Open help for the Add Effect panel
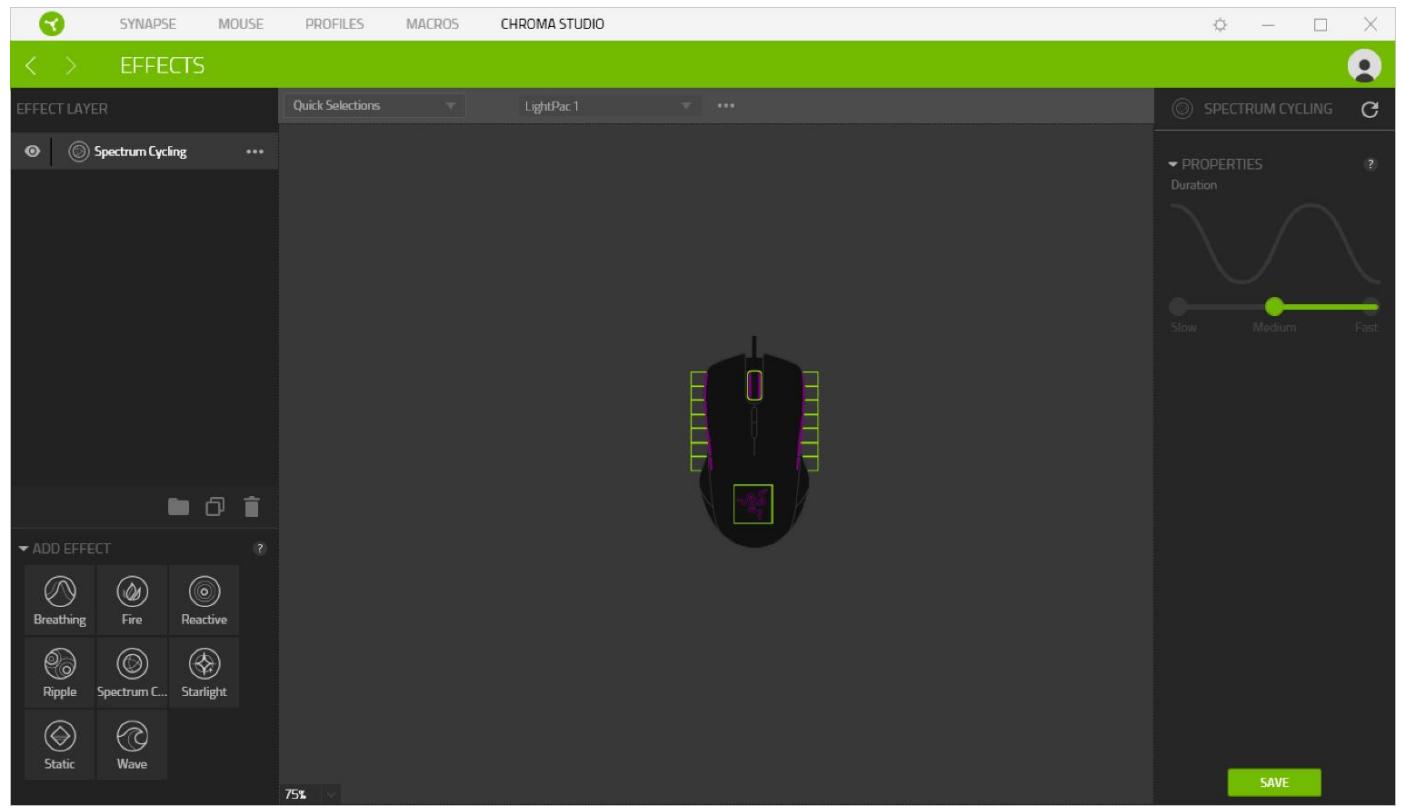The height and width of the screenshot is (809, 1403). [x=260, y=549]
